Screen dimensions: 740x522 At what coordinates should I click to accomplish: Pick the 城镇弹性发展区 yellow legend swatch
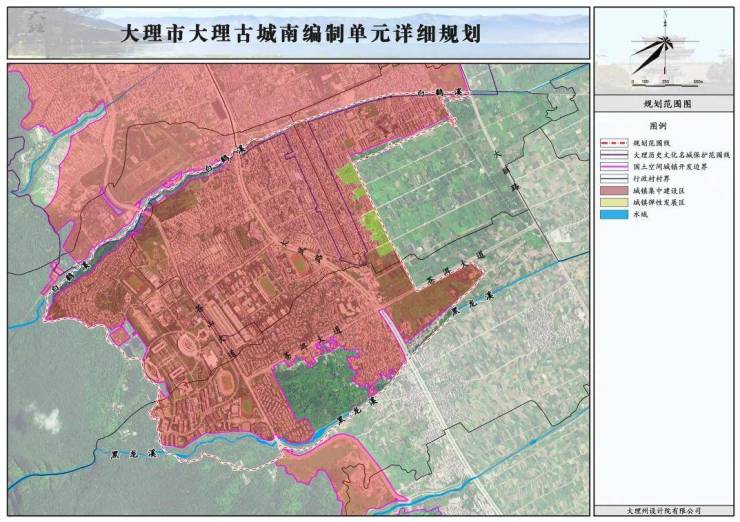(614, 202)
